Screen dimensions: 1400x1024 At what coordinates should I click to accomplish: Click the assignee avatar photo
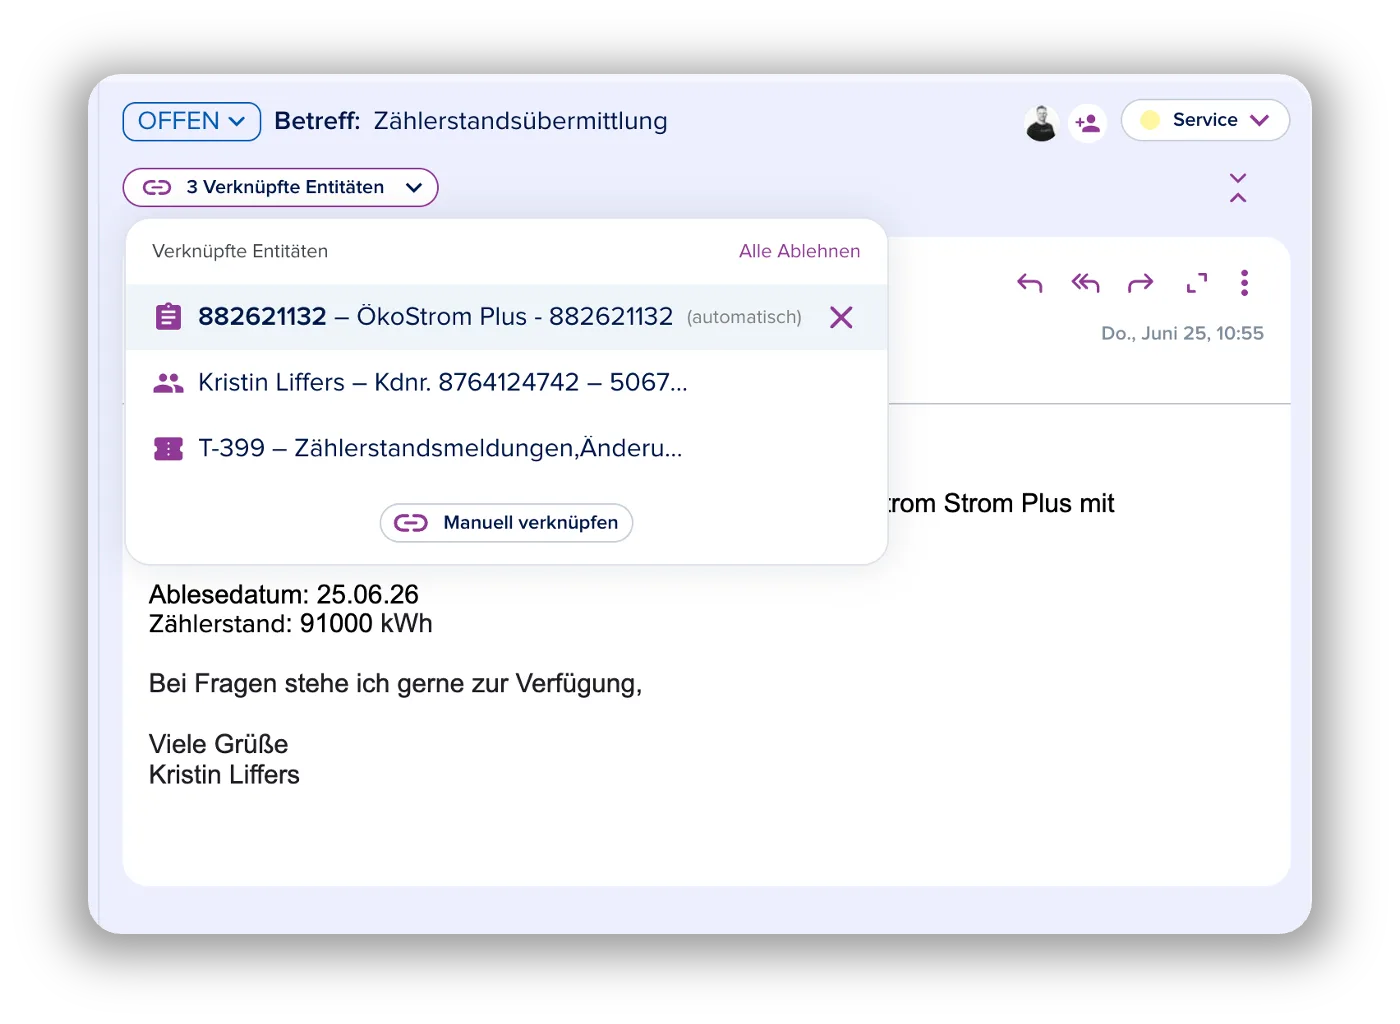[x=1041, y=123]
